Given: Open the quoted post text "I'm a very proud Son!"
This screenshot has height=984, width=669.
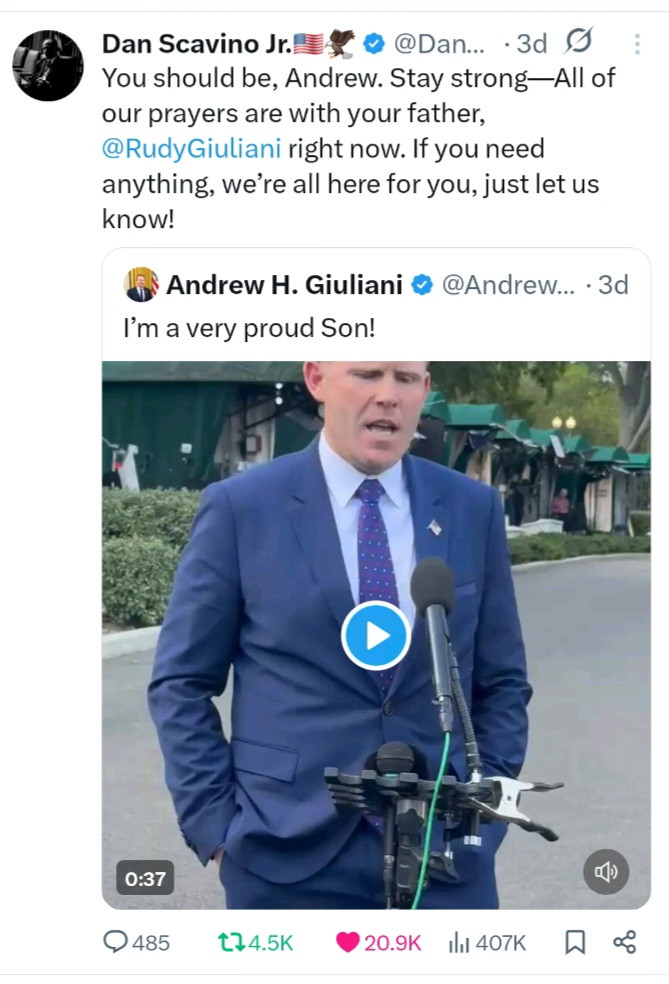Looking at the screenshot, I should [249, 327].
